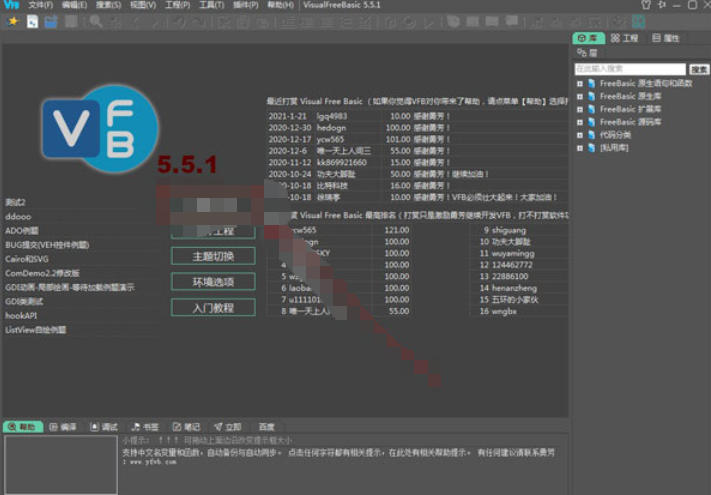The image size is (711, 495).
Task: Click the 搜索 button beside the search box
Action: pos(699,69)
